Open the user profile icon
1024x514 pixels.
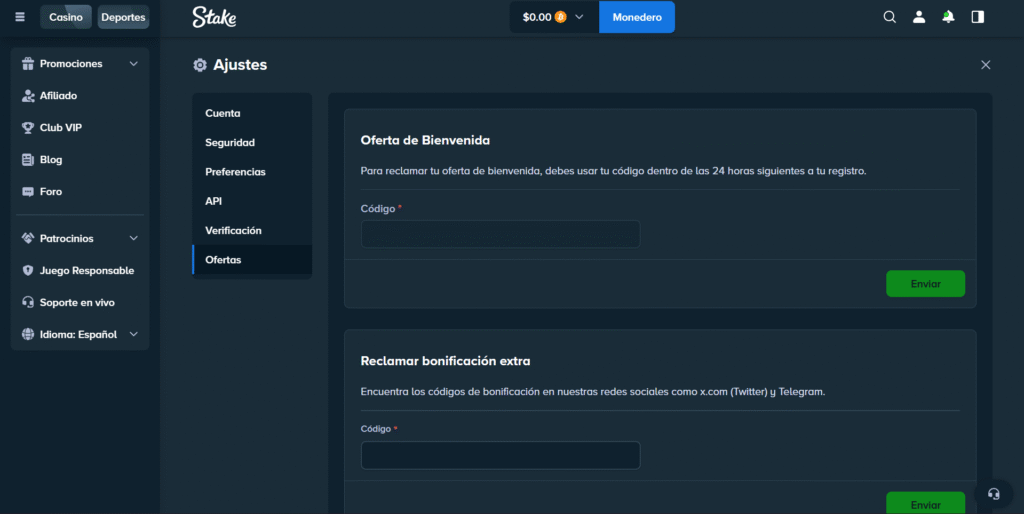coord(919,17)
